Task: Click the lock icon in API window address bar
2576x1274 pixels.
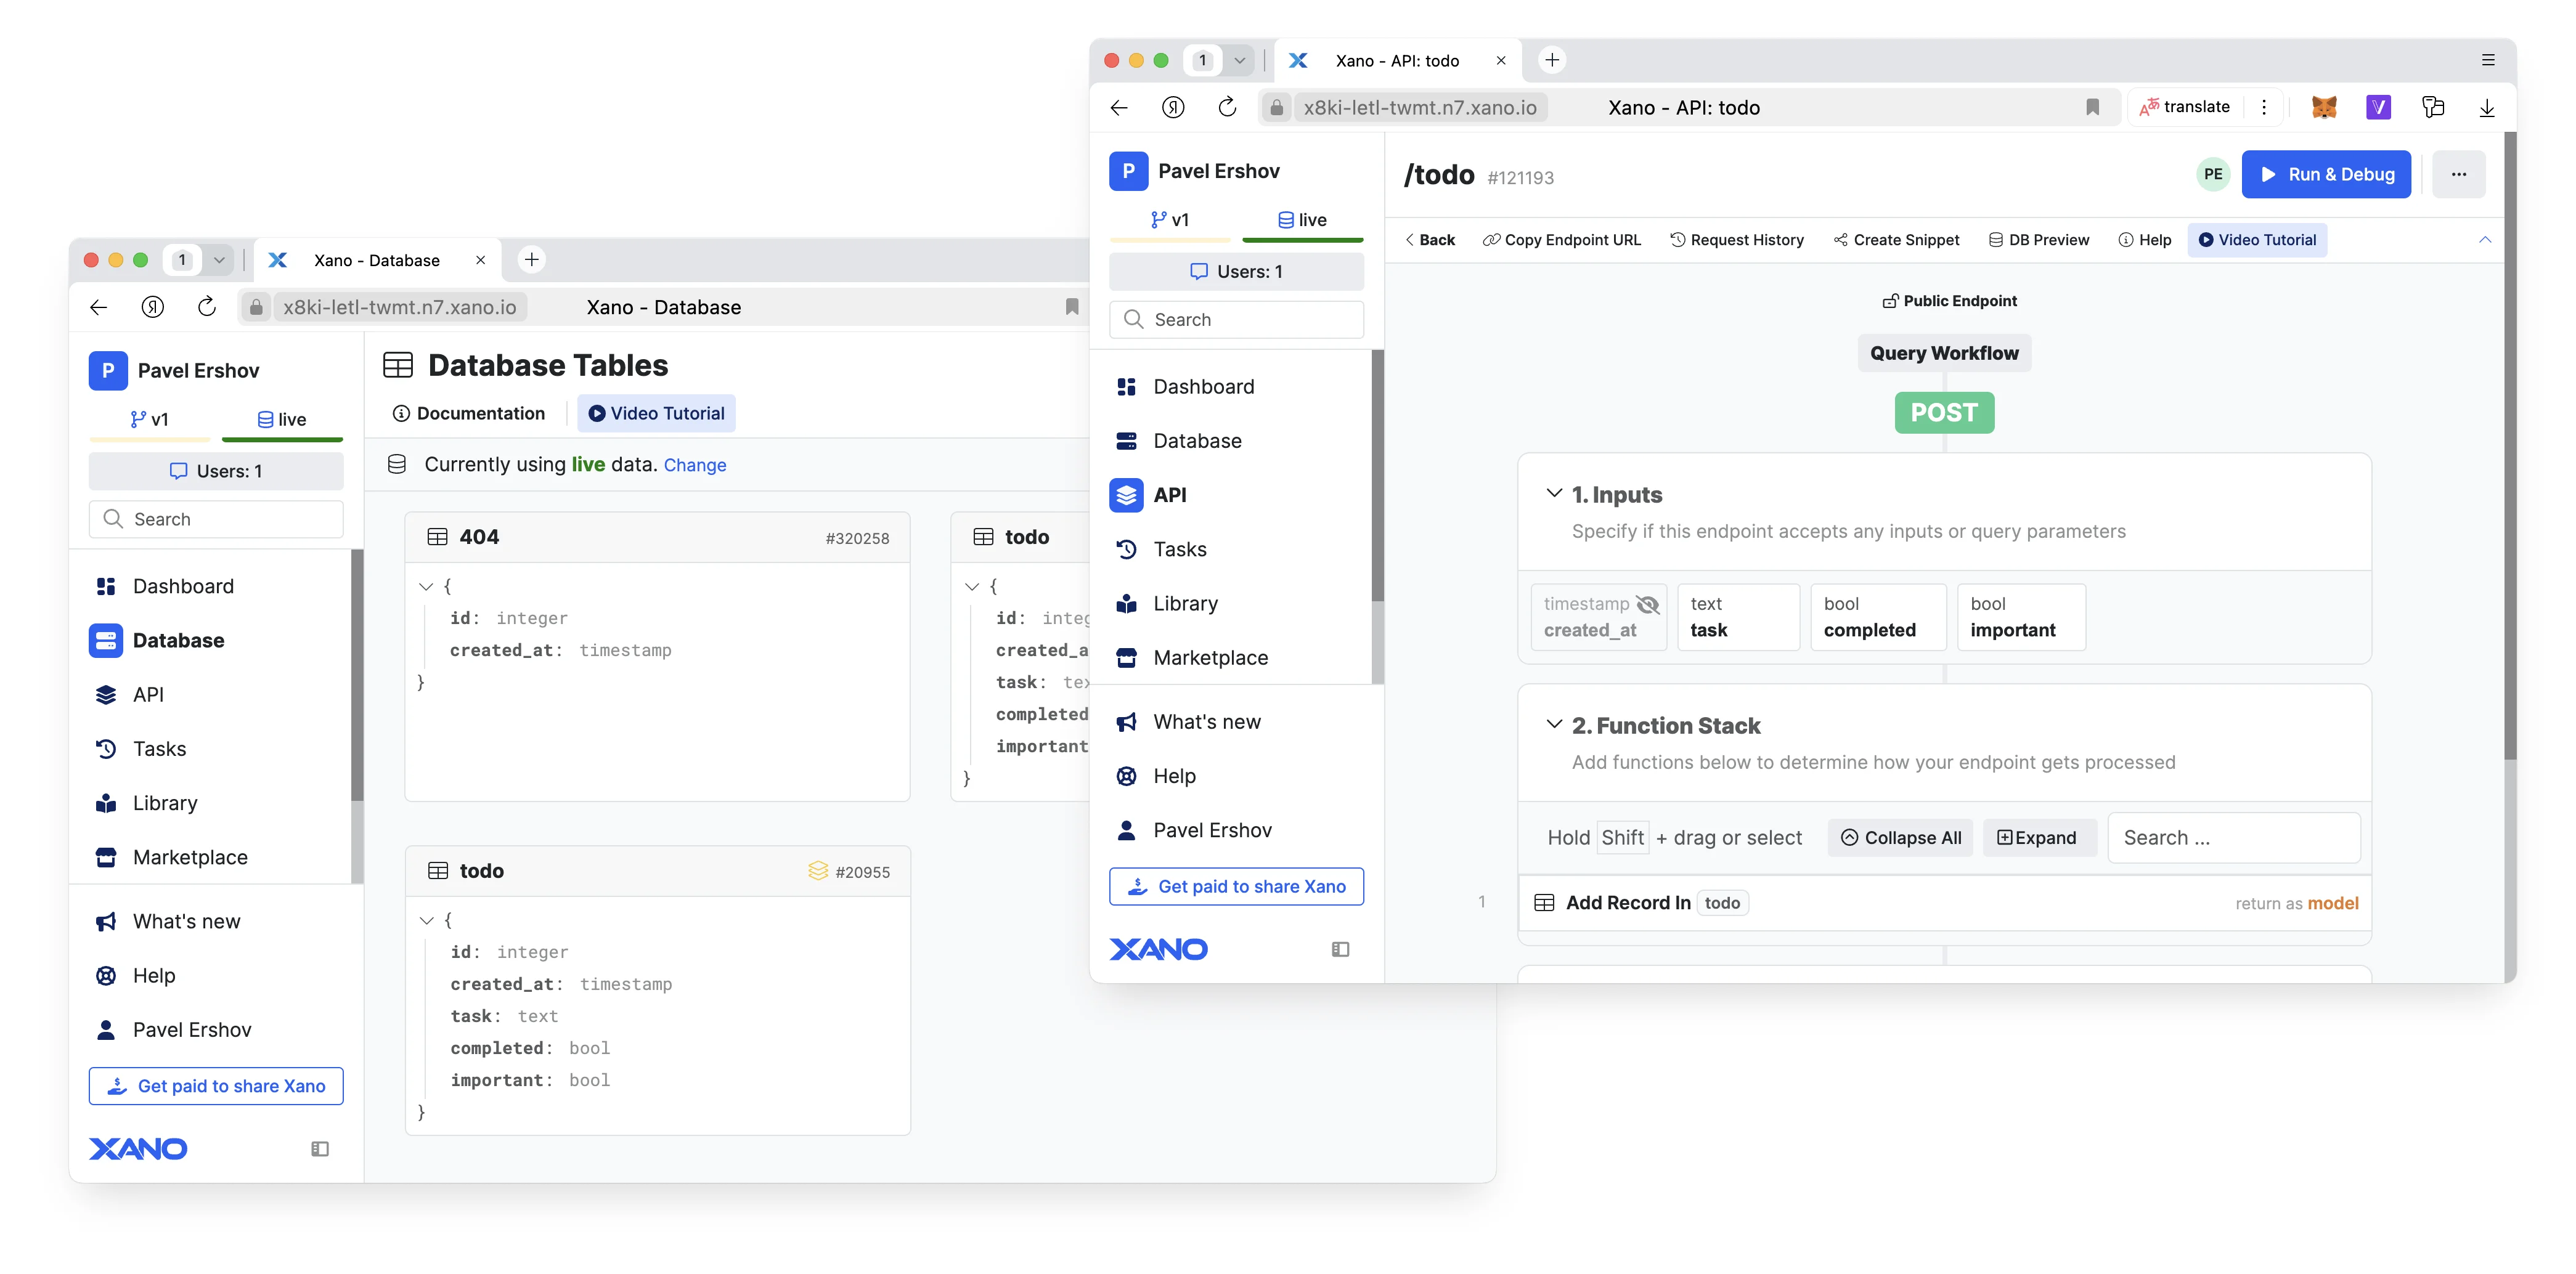Action: tap(1276, 107)
